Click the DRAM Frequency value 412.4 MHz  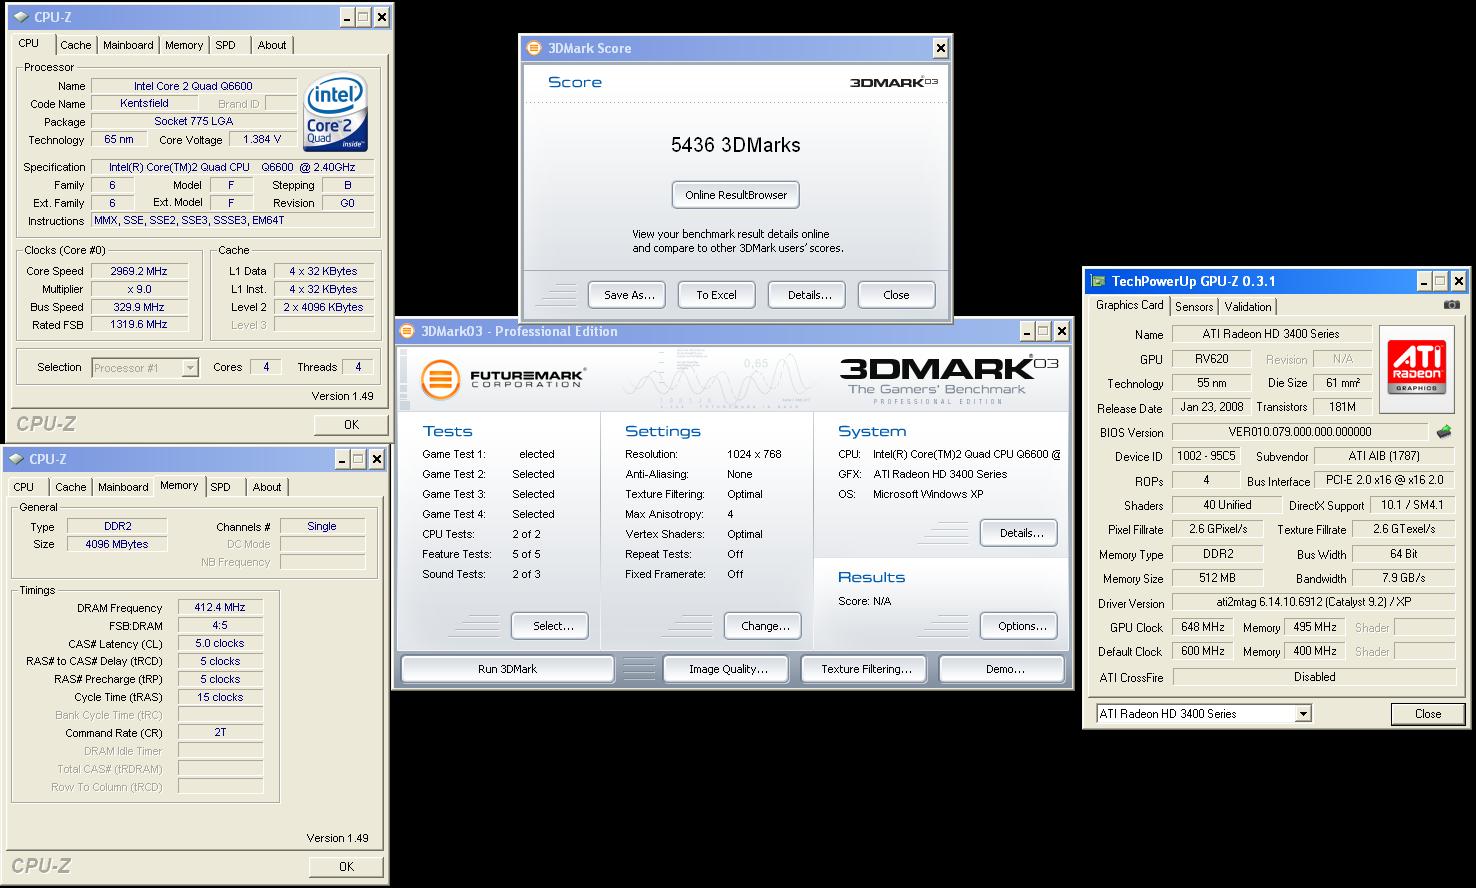click(x=220, y=607)
